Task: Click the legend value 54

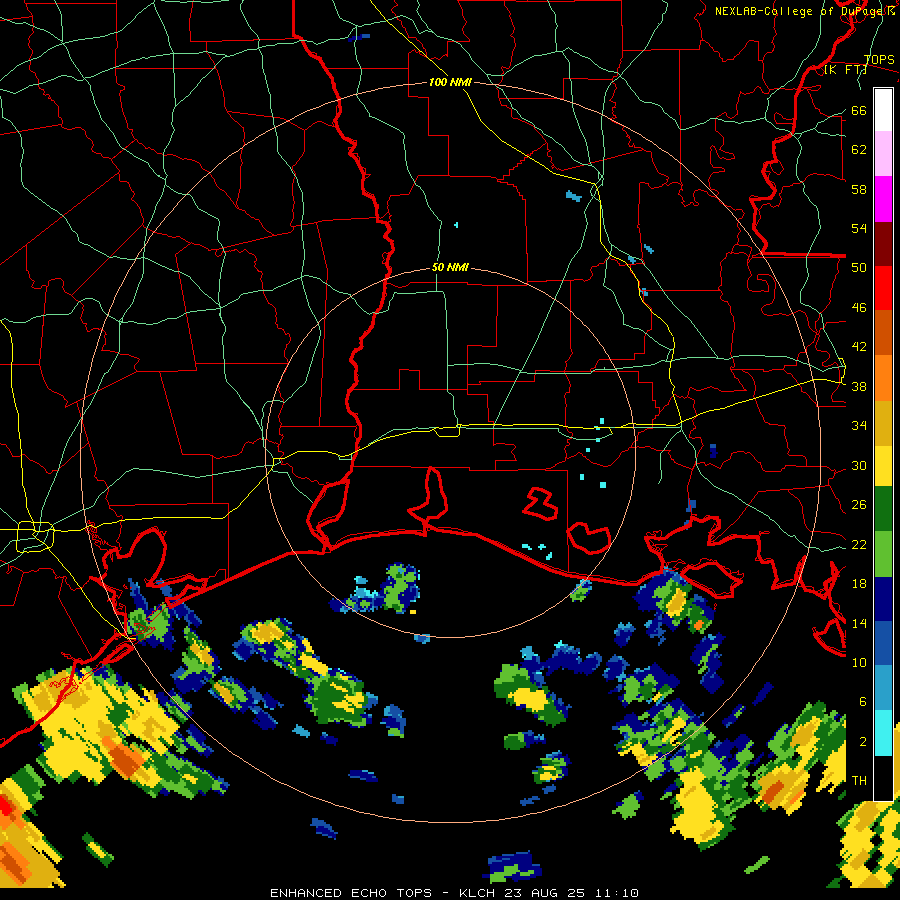Action: (x=859, y=228)
